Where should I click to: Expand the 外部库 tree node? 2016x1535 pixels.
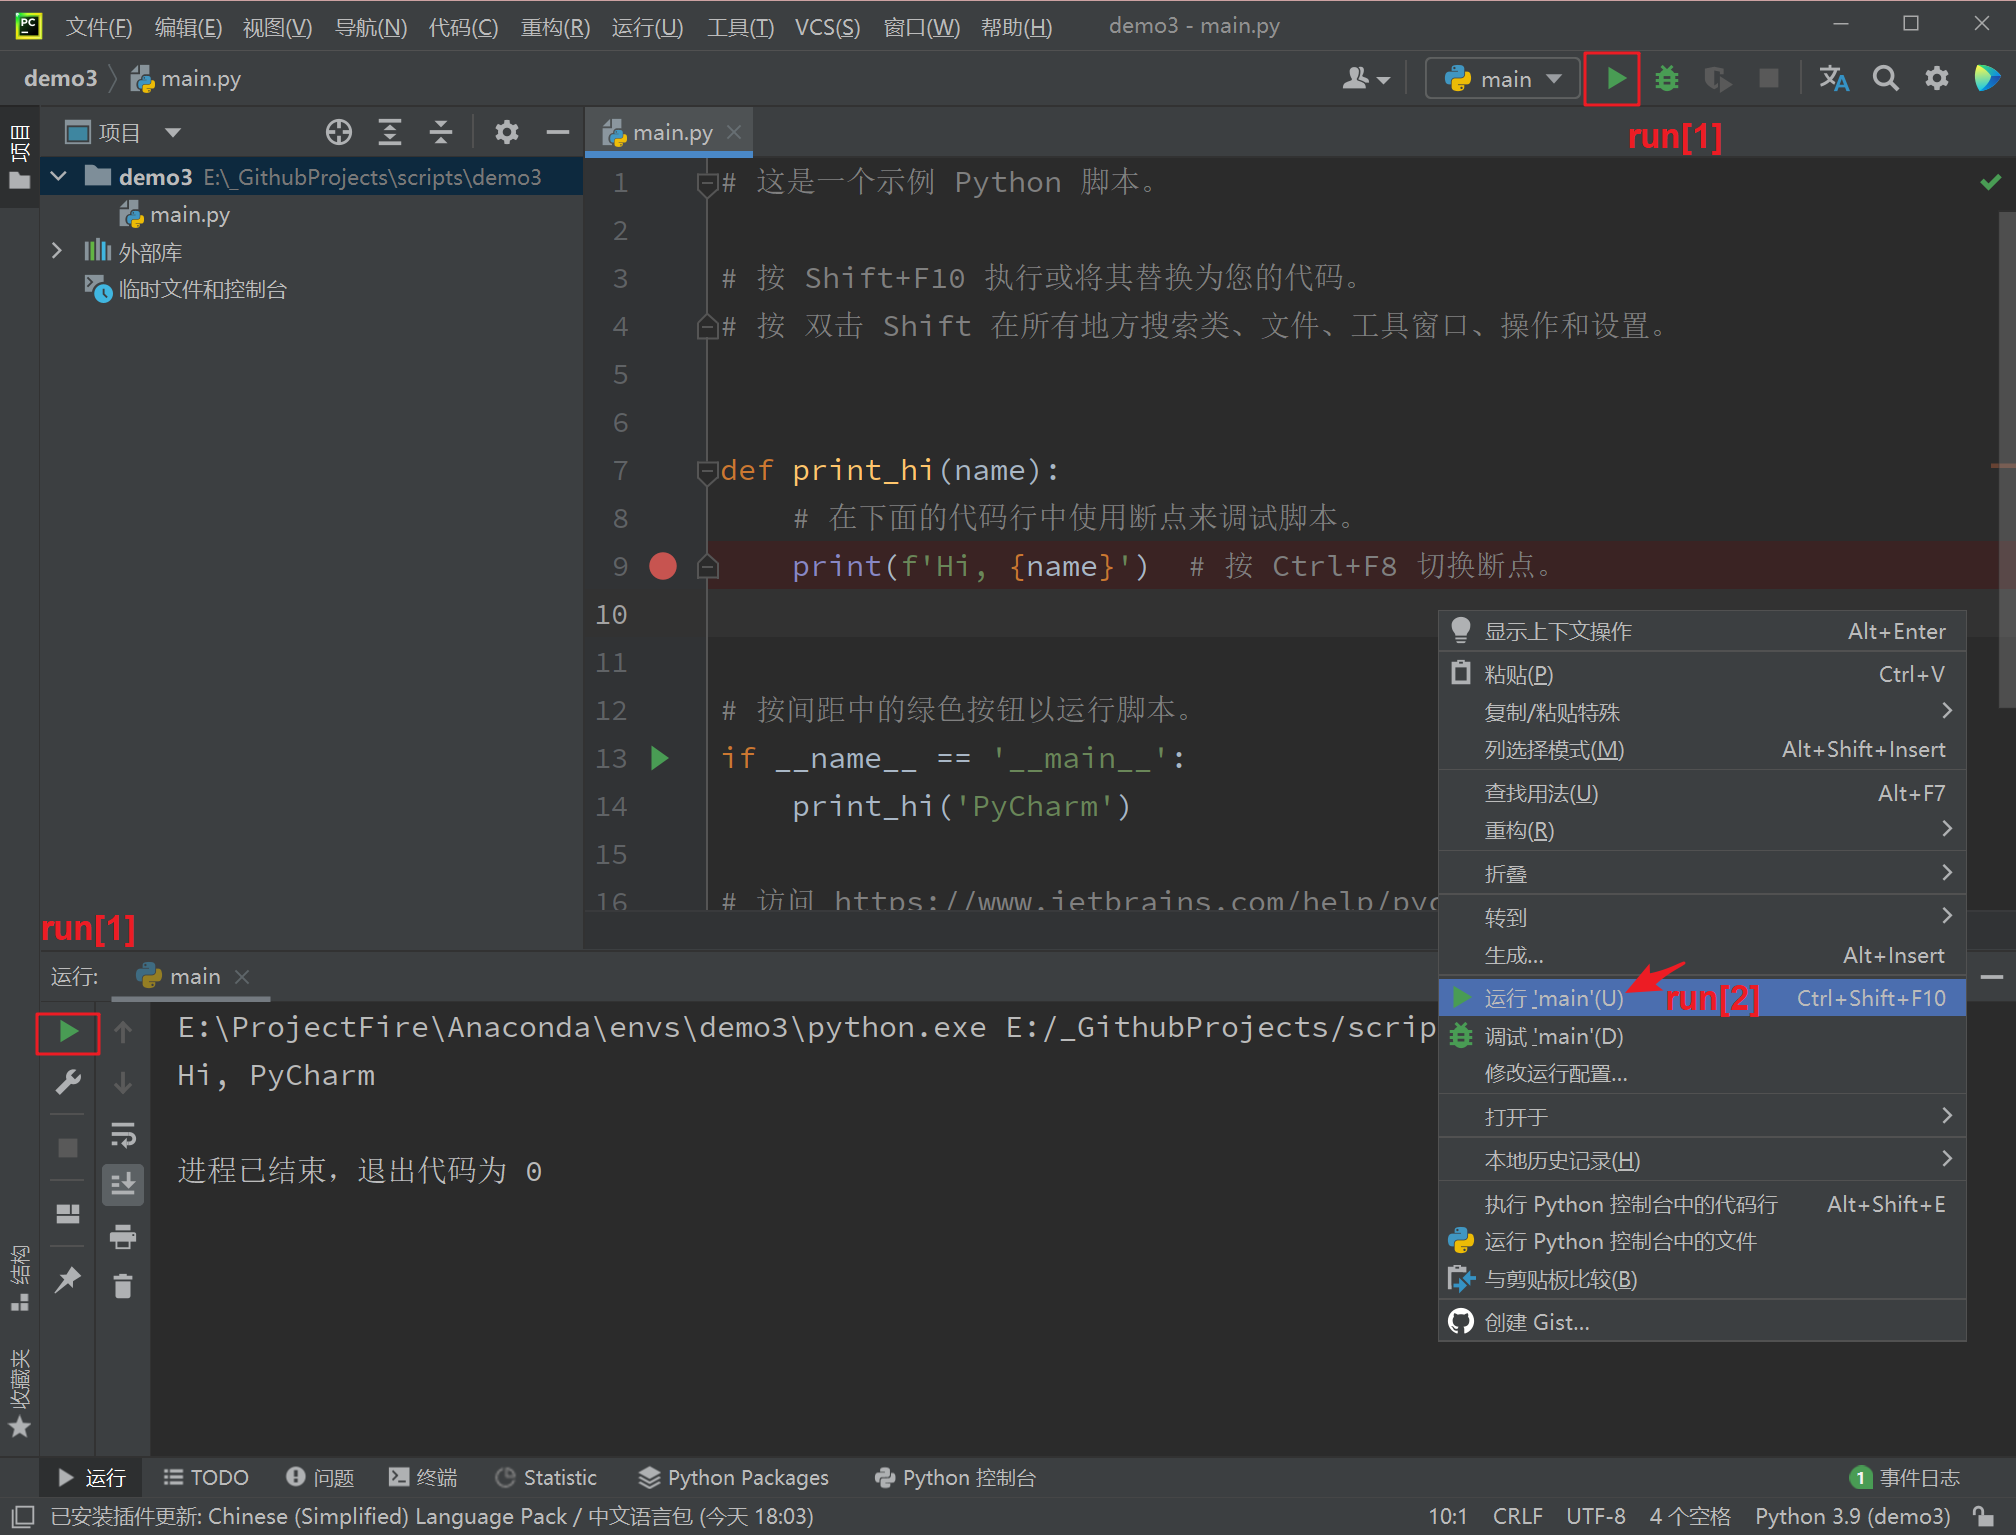click(x=57, y=251)
